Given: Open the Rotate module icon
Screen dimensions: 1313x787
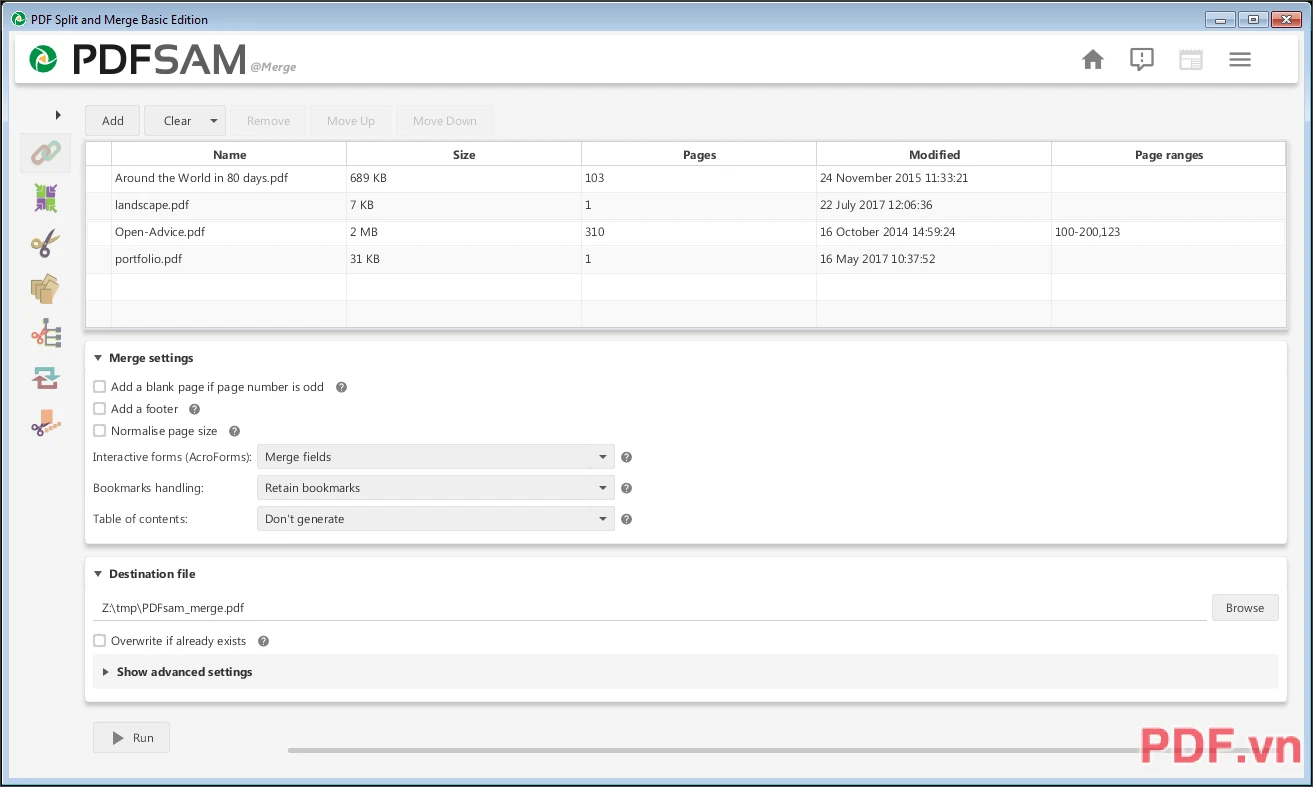Looking at the screenshot, I should 45,378.
